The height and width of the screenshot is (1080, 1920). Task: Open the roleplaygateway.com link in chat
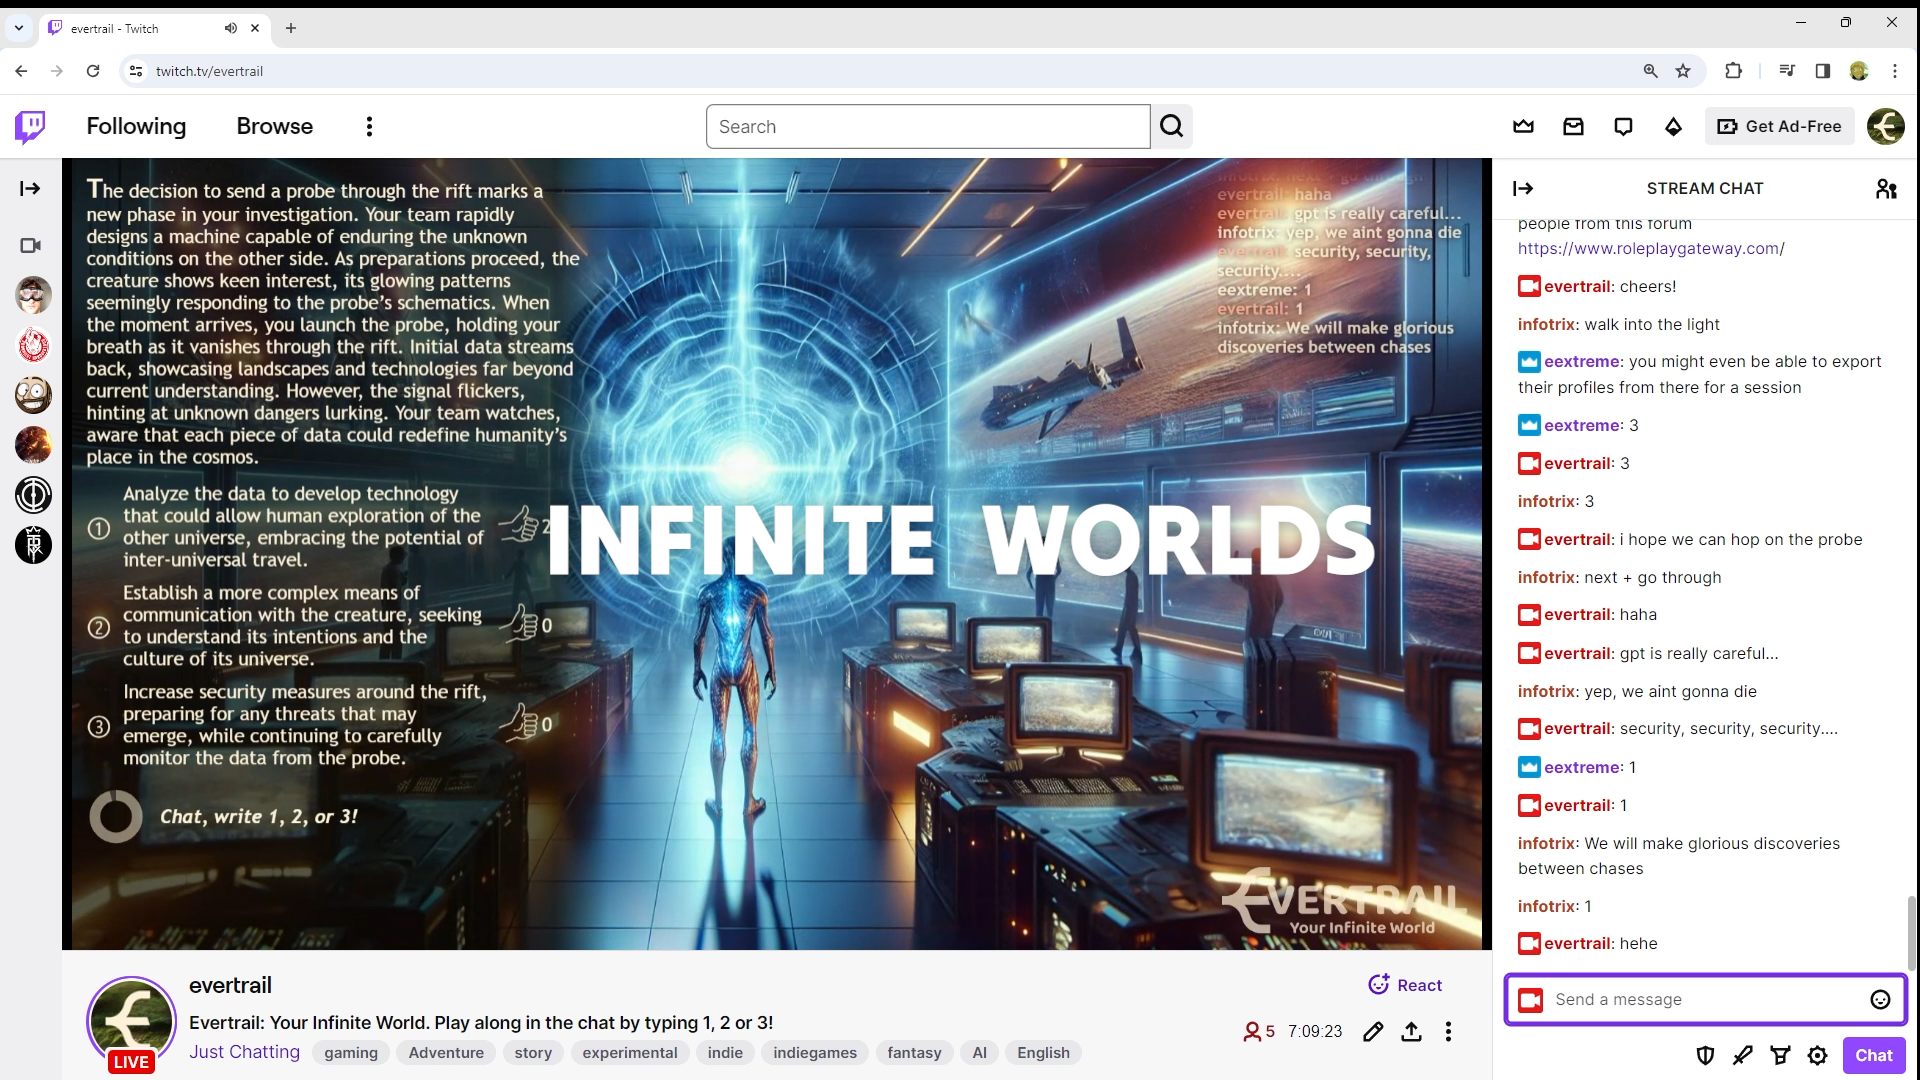[1650, 249]
